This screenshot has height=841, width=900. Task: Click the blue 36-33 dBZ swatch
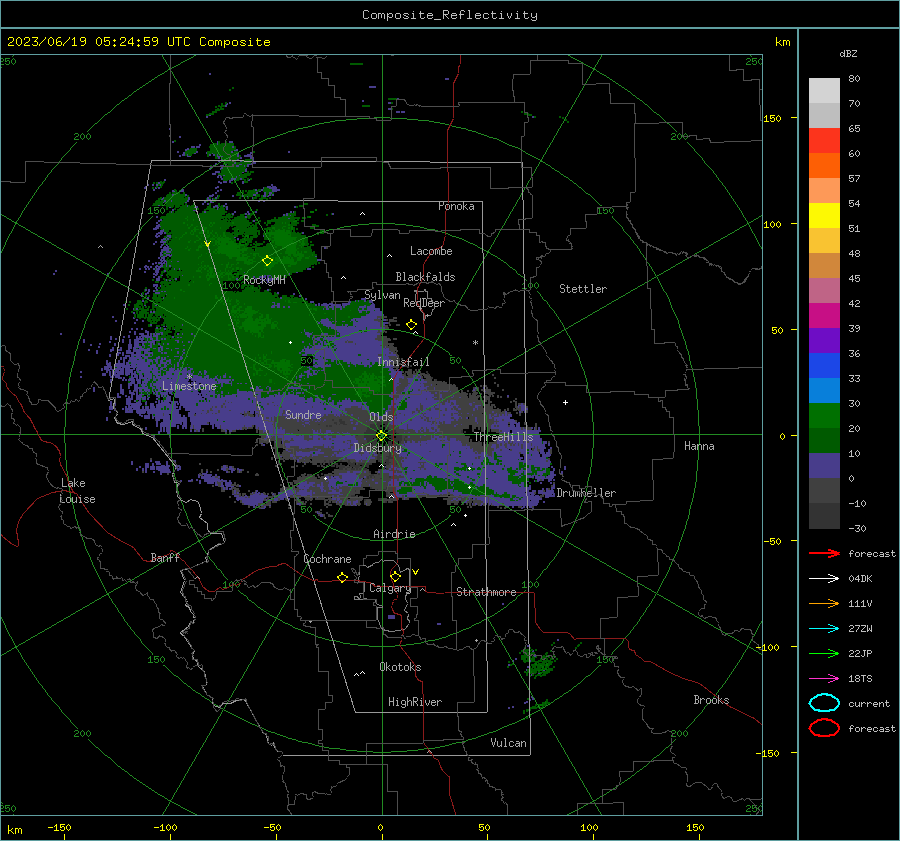click(x=824, y=366)
